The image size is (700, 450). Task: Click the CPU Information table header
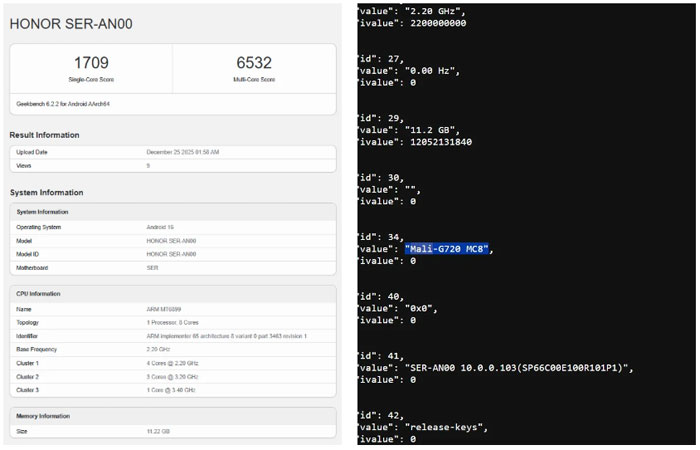(x=38, y=293)
